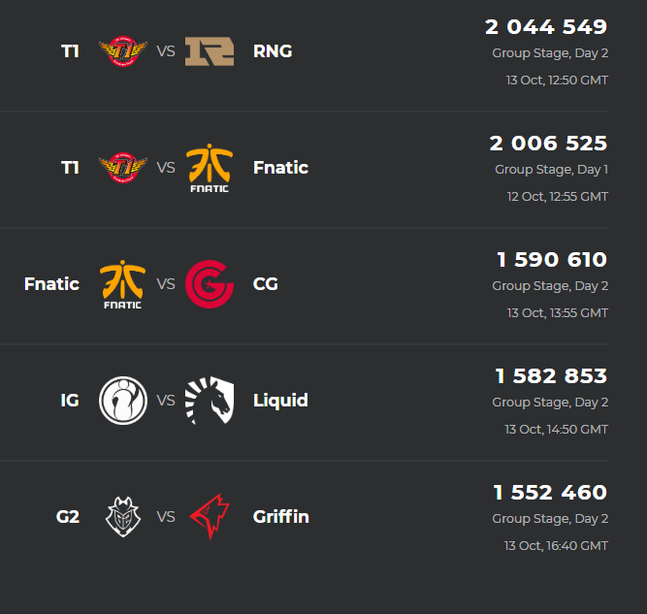Click the G2 team logo
The width and height of the screenshot is (647, 614).
point(123,517)
